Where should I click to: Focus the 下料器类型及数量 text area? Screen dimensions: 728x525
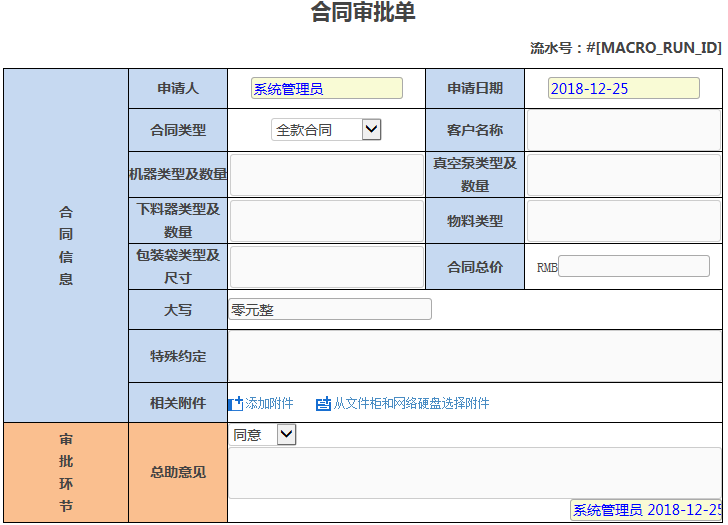click(327, 221)
